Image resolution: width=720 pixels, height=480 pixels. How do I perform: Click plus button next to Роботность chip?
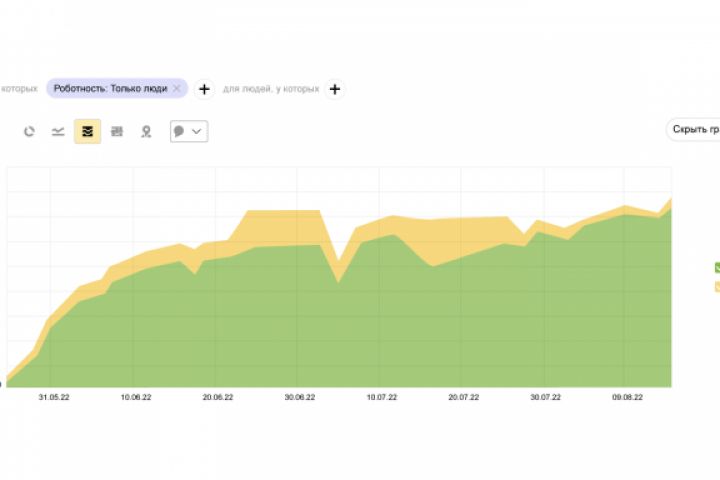point(204,89)
